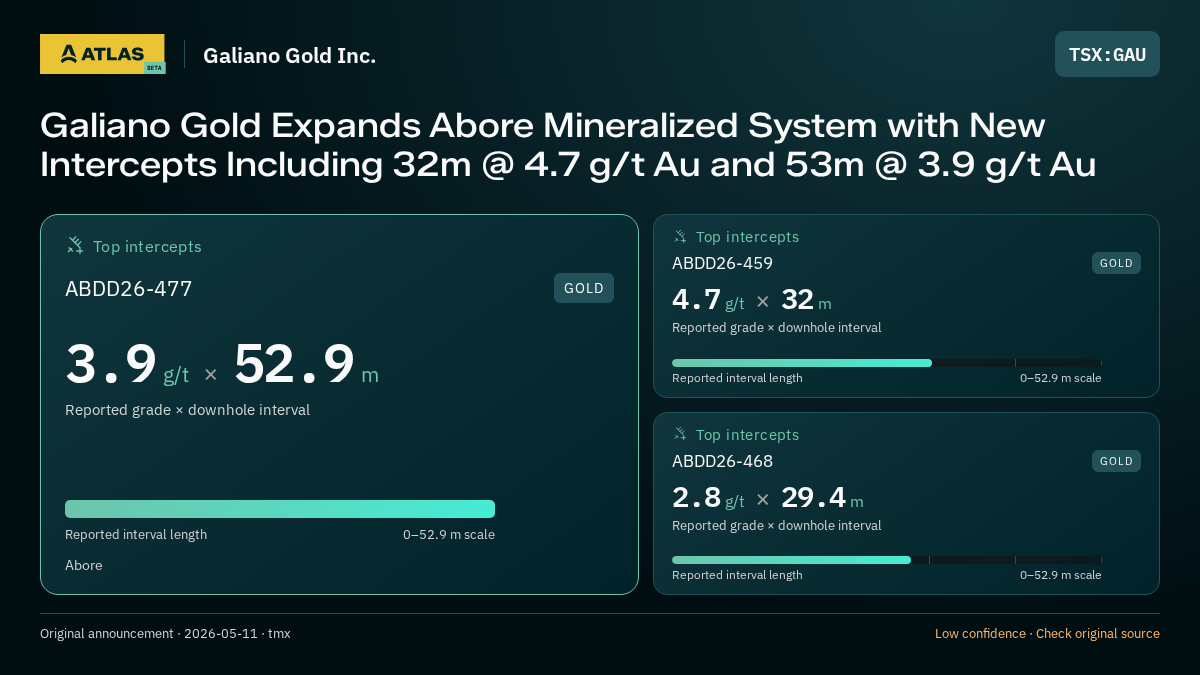The height and width of the screenshot is (675, 1200).
Task: Click the ABDD26-468 hole ID
Action: pyautogui.click(x=722, y=462)
